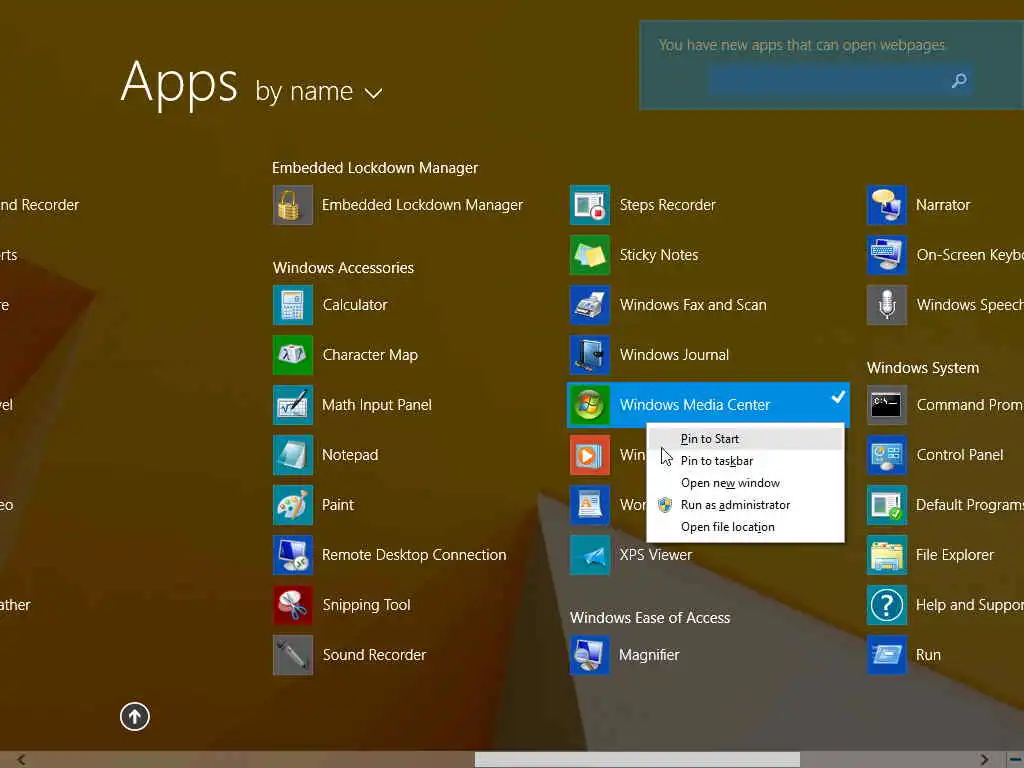Click the Windows System group header
Viewport: 1024px width, 768px height.
coord(923,368)
